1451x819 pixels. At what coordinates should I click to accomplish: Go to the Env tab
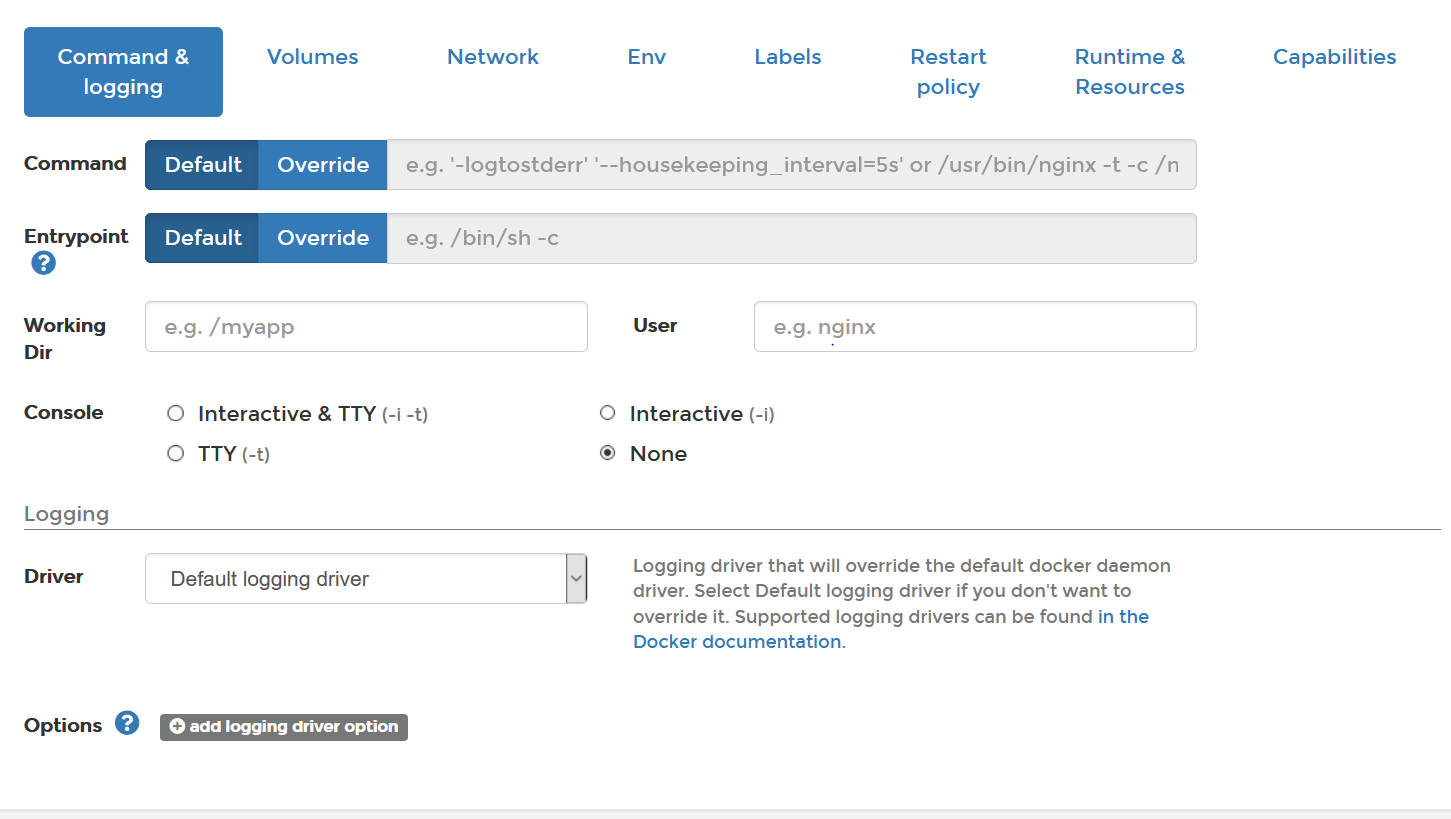click(x=646, y=57)
